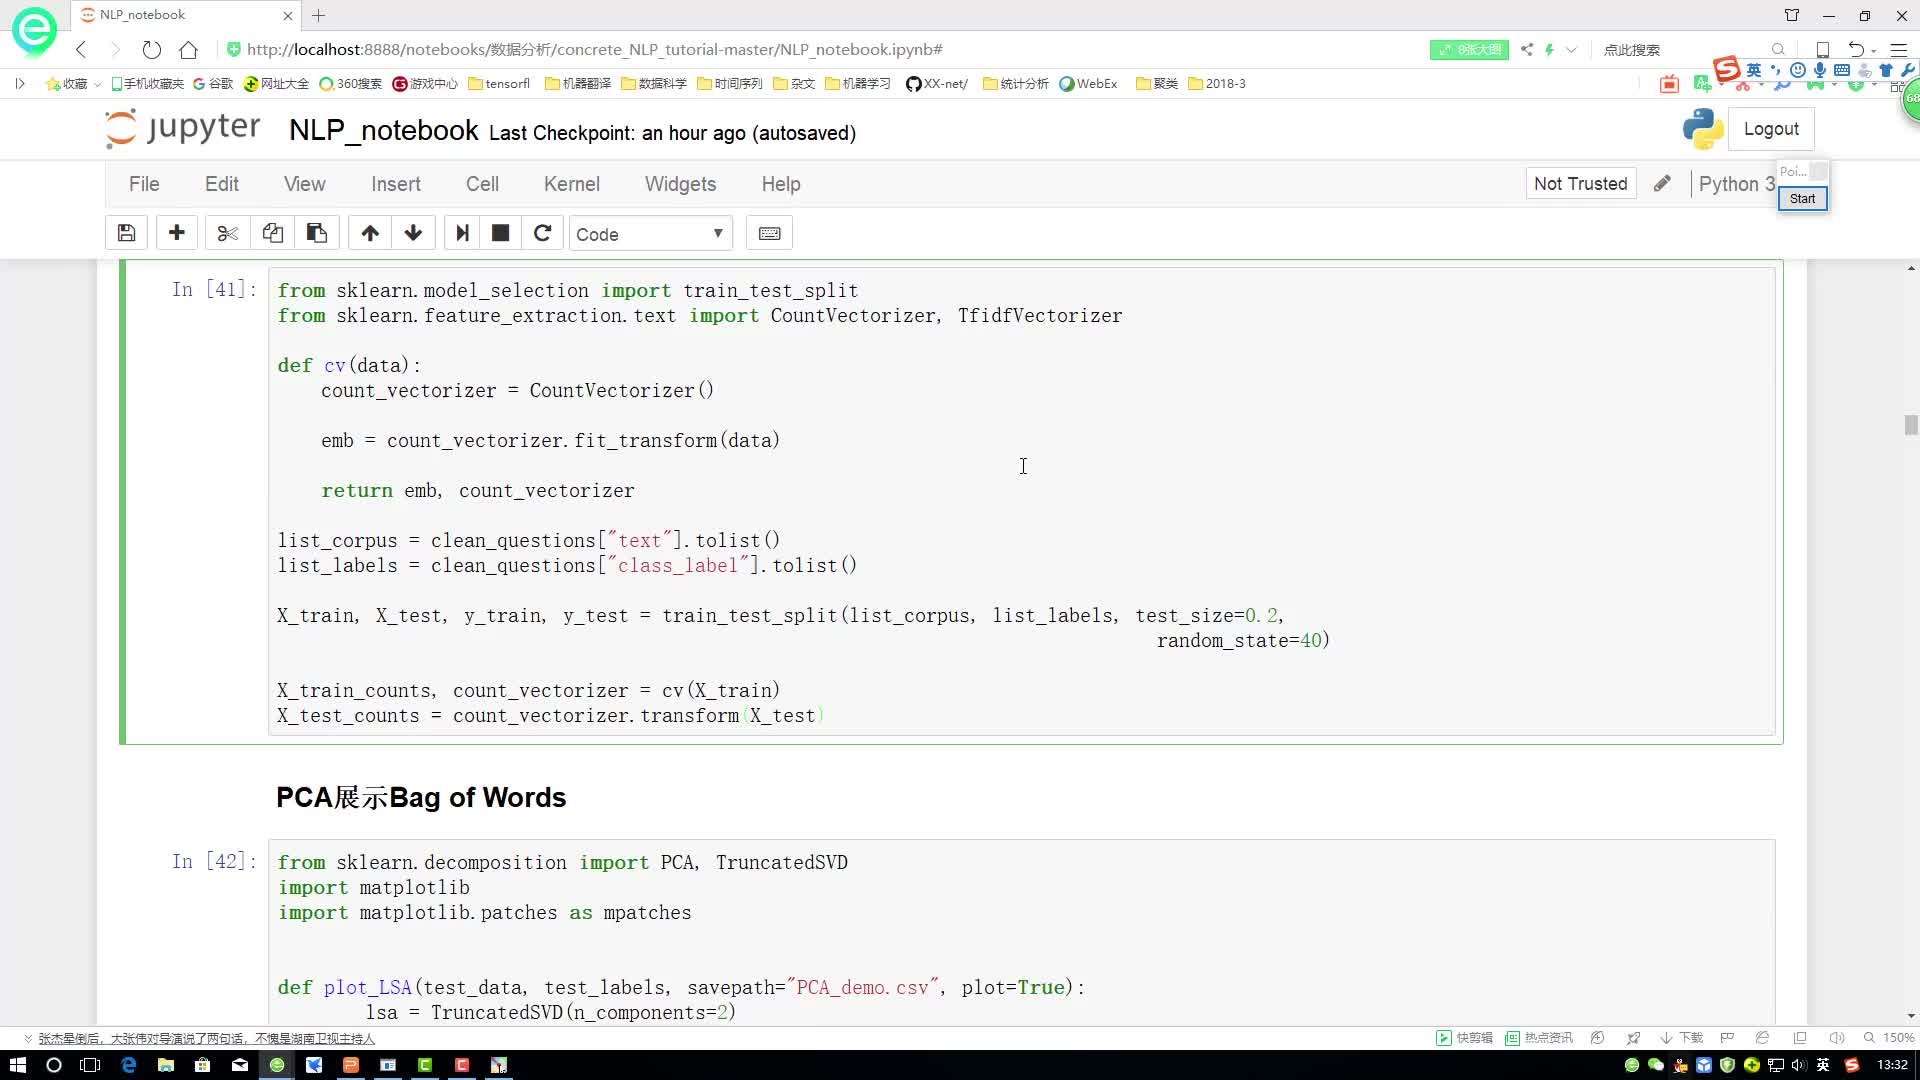Screen dimensions: 1920x1080
Task: Click the Not Trusted button
Action: [1580, 184]
